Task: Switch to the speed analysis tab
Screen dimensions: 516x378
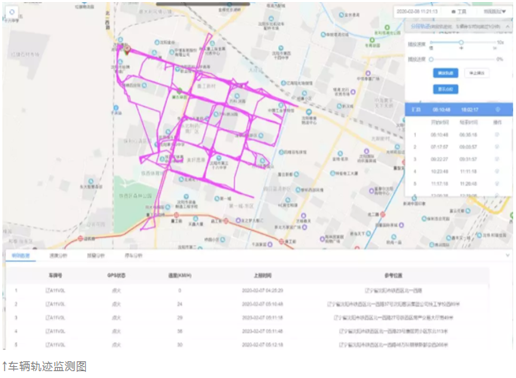Action: pyautogui.click(x=58, y=255)
